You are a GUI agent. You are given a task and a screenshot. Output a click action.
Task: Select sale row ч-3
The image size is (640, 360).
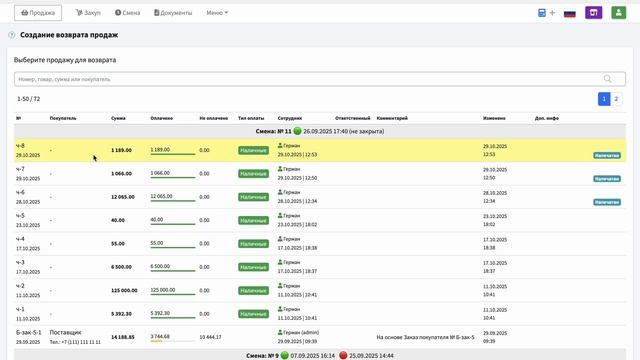[x=320, y=267]
